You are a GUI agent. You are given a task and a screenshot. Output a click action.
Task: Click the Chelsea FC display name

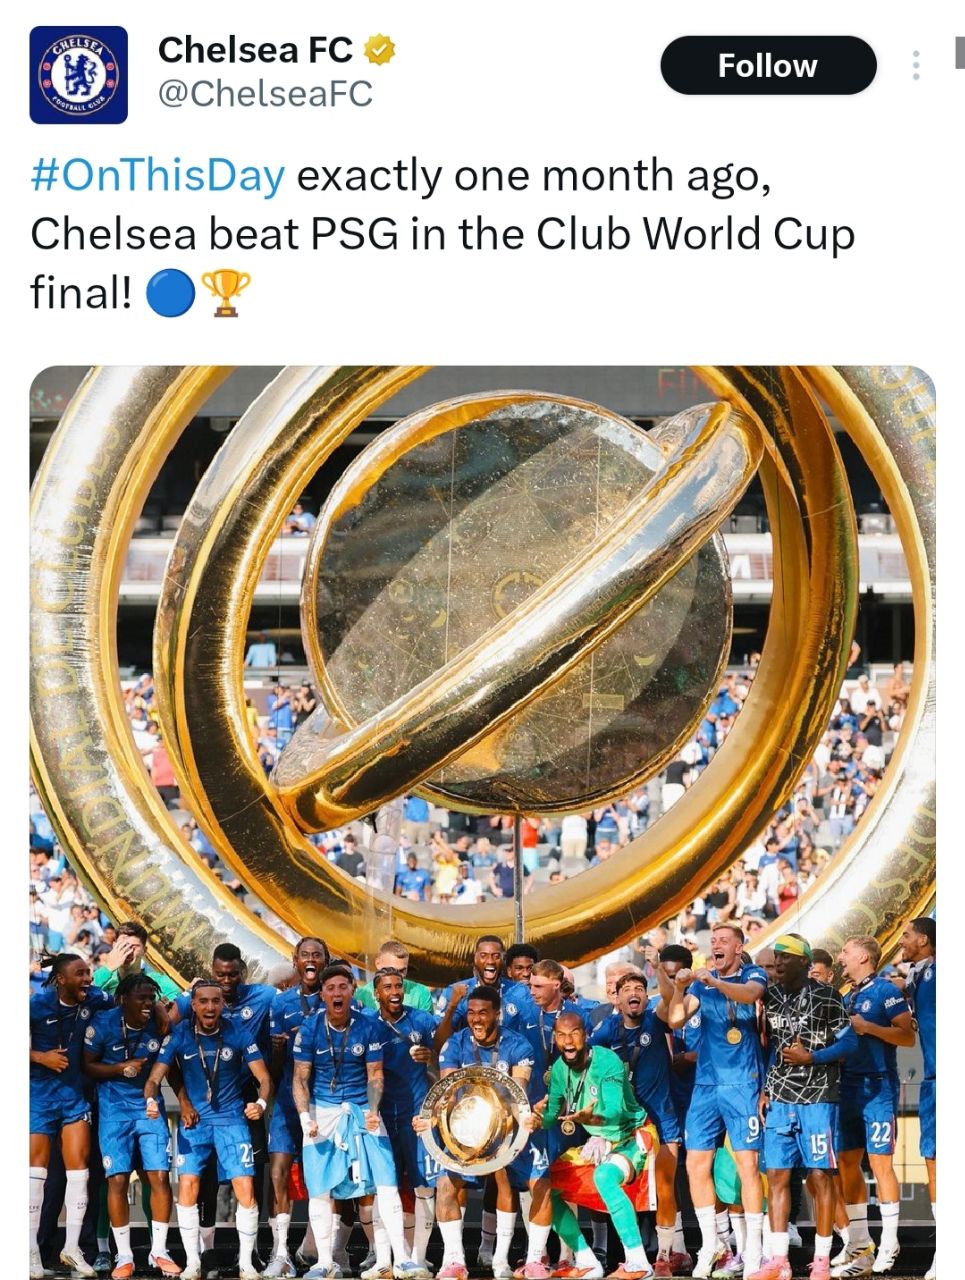coord(255,49)
